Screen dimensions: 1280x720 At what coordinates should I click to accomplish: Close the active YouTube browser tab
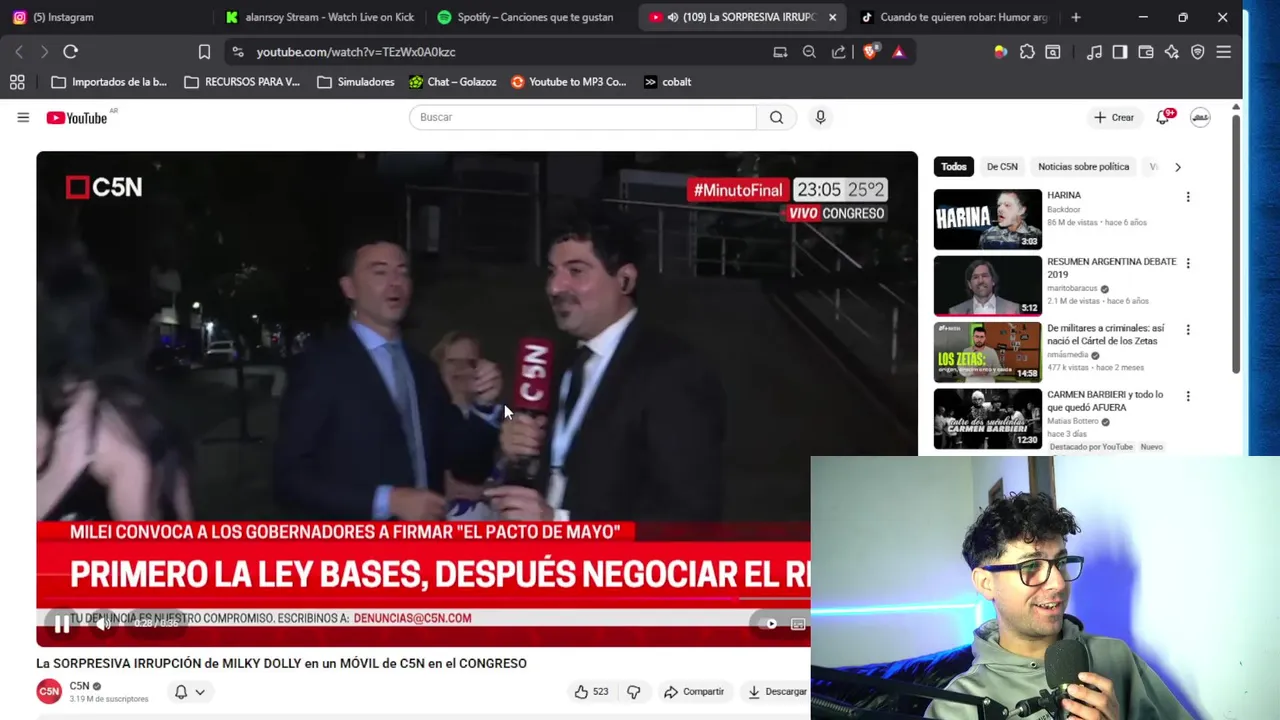tap(832, 17)
